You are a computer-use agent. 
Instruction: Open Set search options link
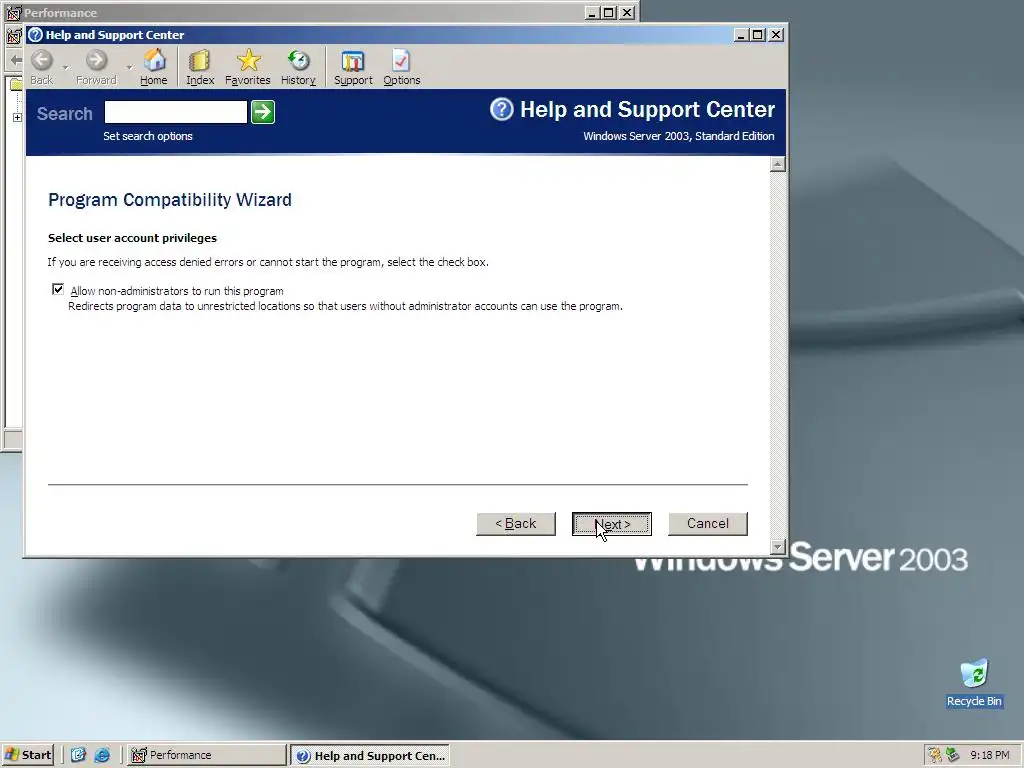tap(148, 136)
